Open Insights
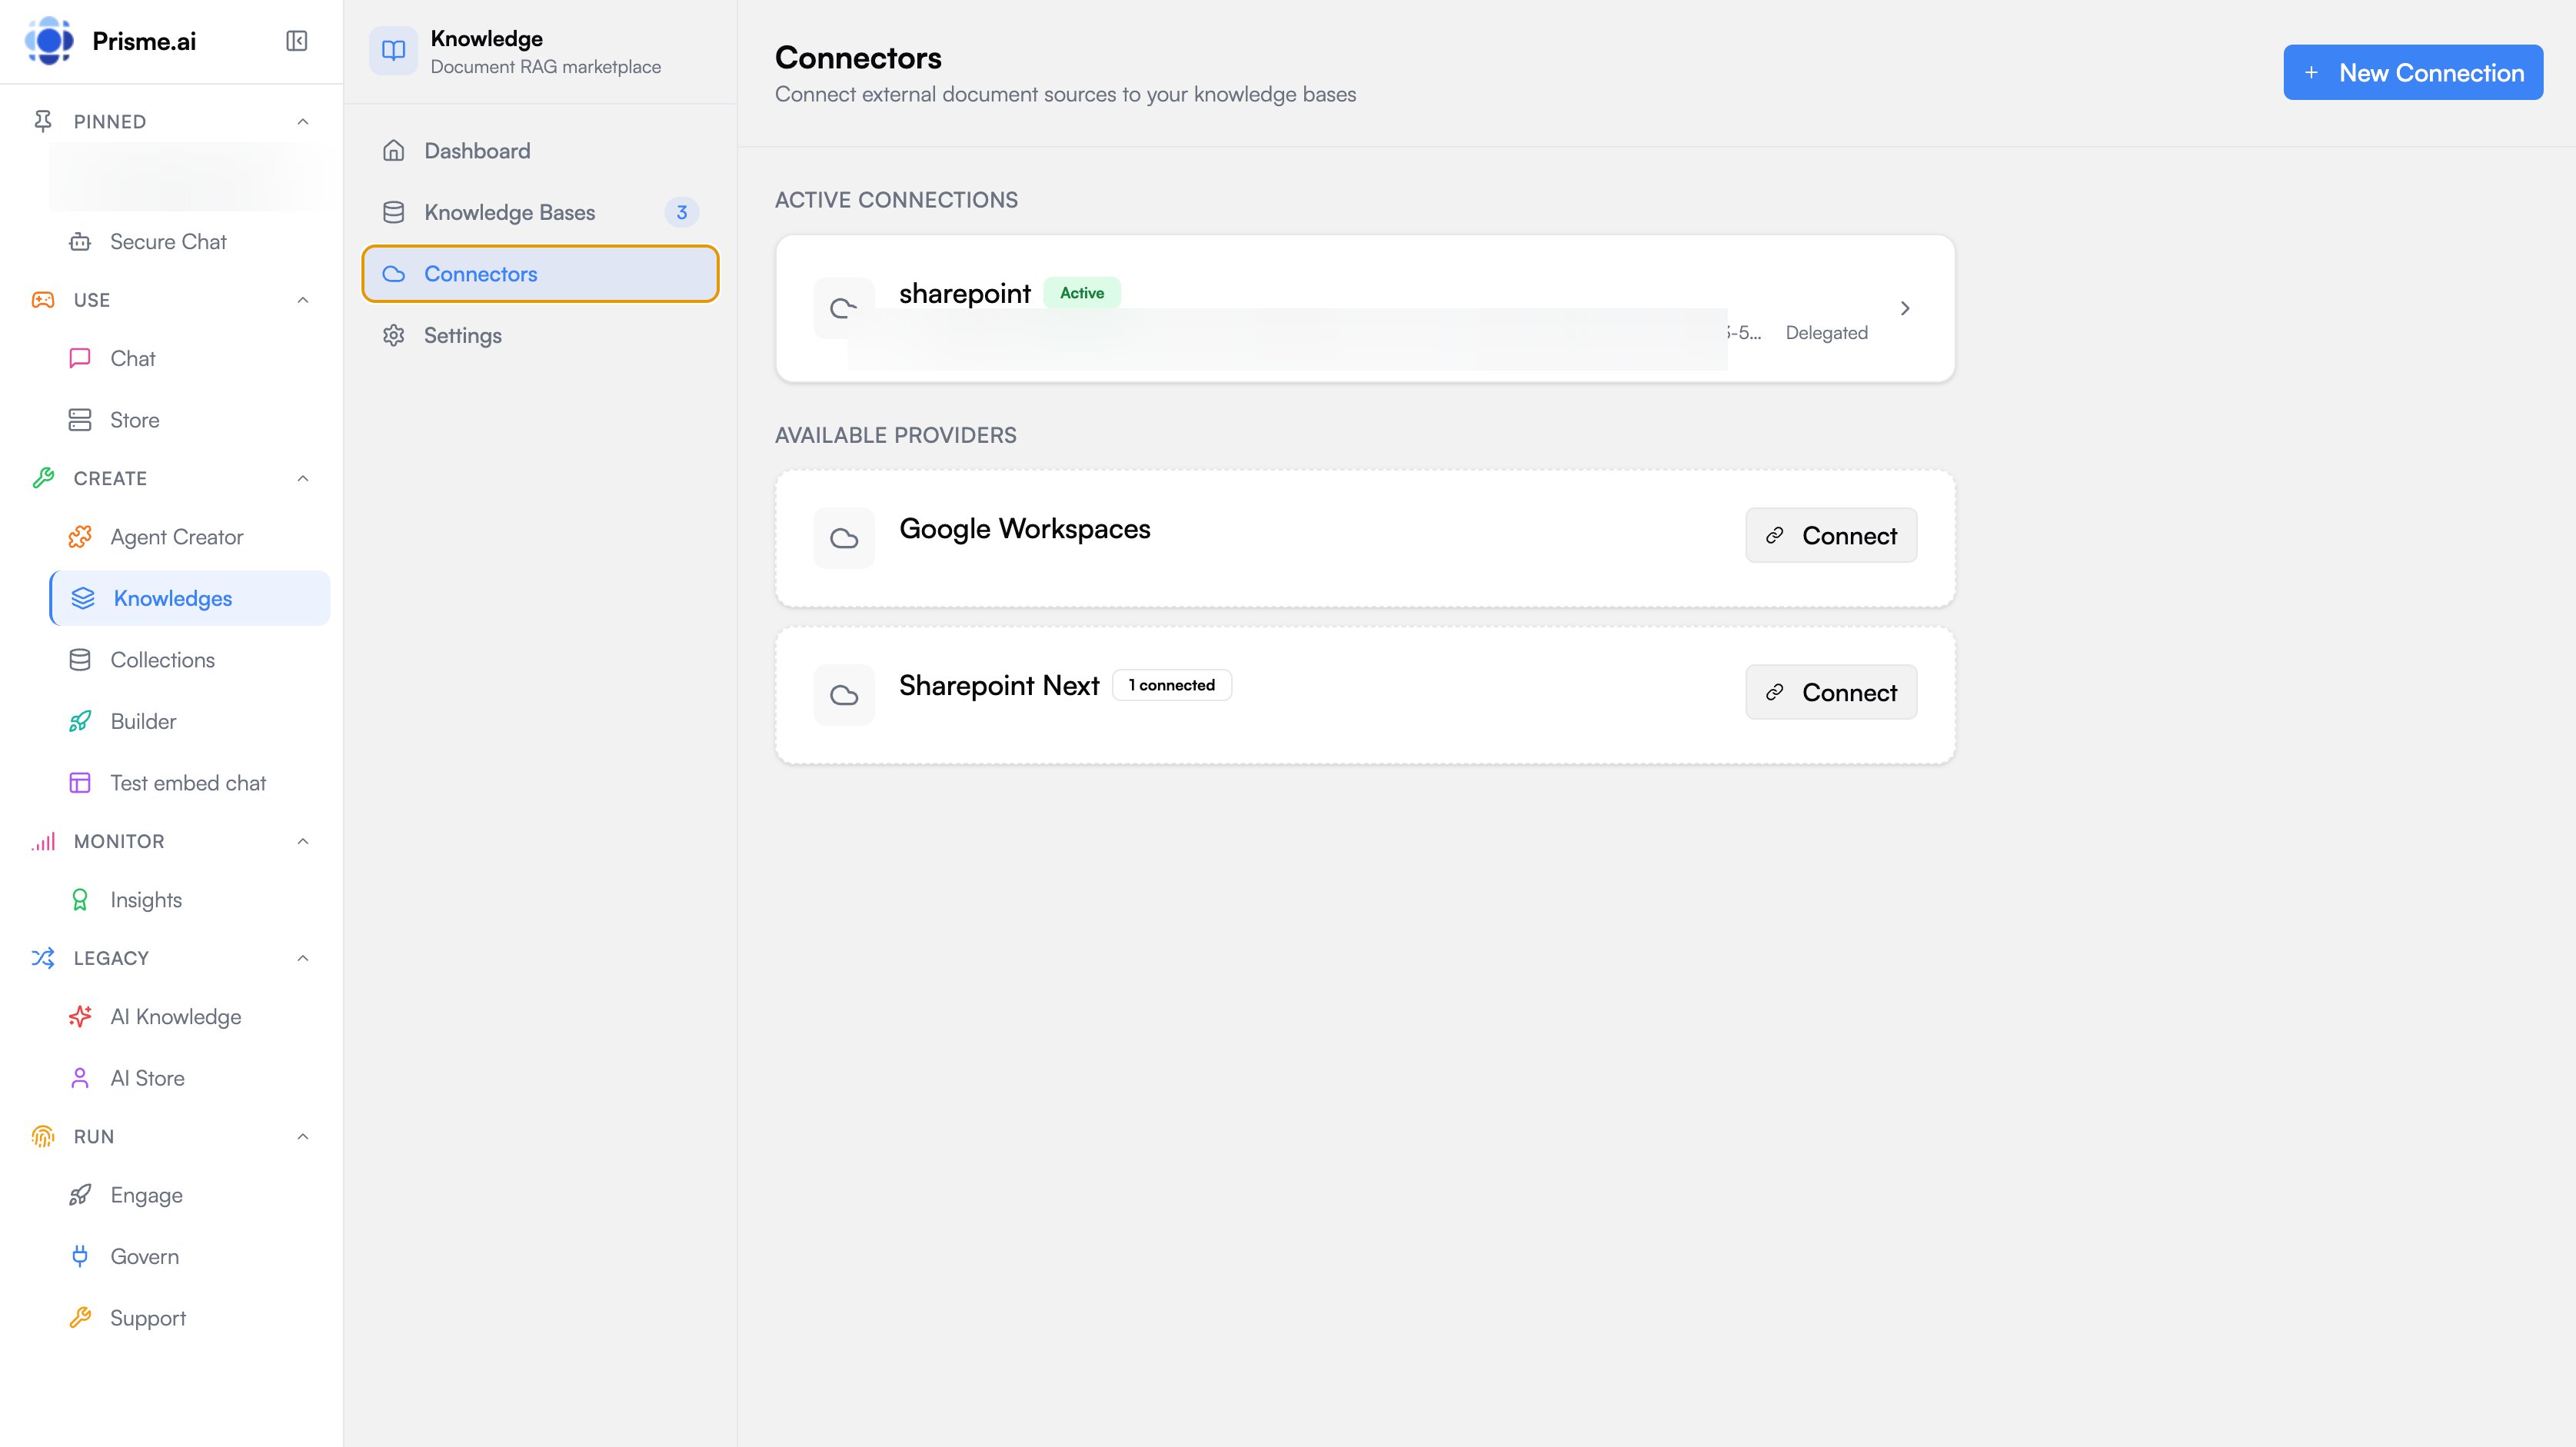The image size is (2576, 1447). point(190,900)
